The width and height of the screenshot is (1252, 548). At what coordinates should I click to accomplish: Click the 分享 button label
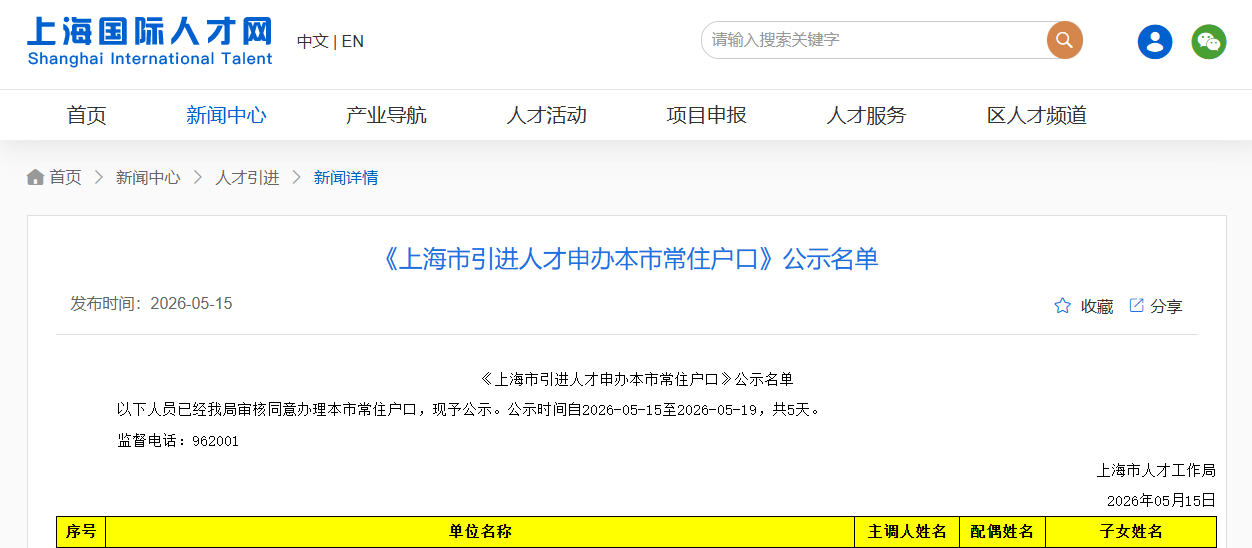click(1166, 307)
